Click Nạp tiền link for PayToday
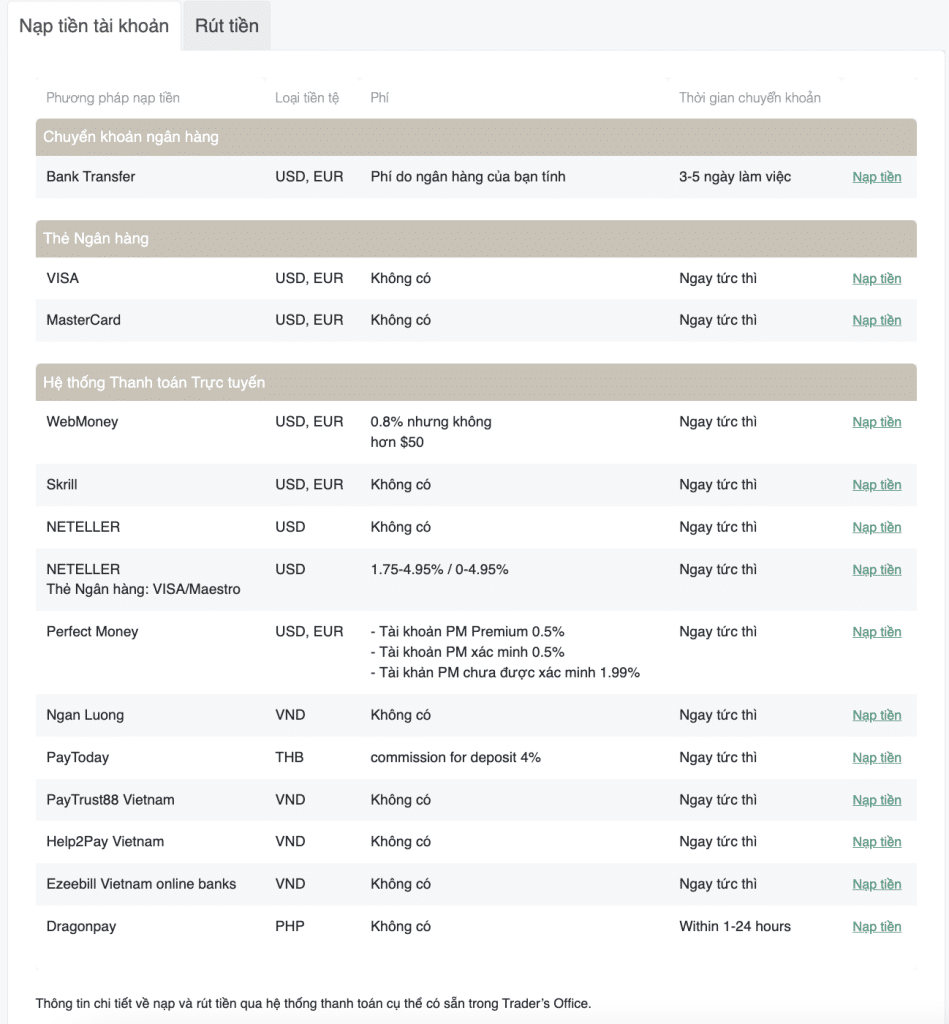Screen dimensions: 949x1024 pyautogui.click(x=876, y=758)
